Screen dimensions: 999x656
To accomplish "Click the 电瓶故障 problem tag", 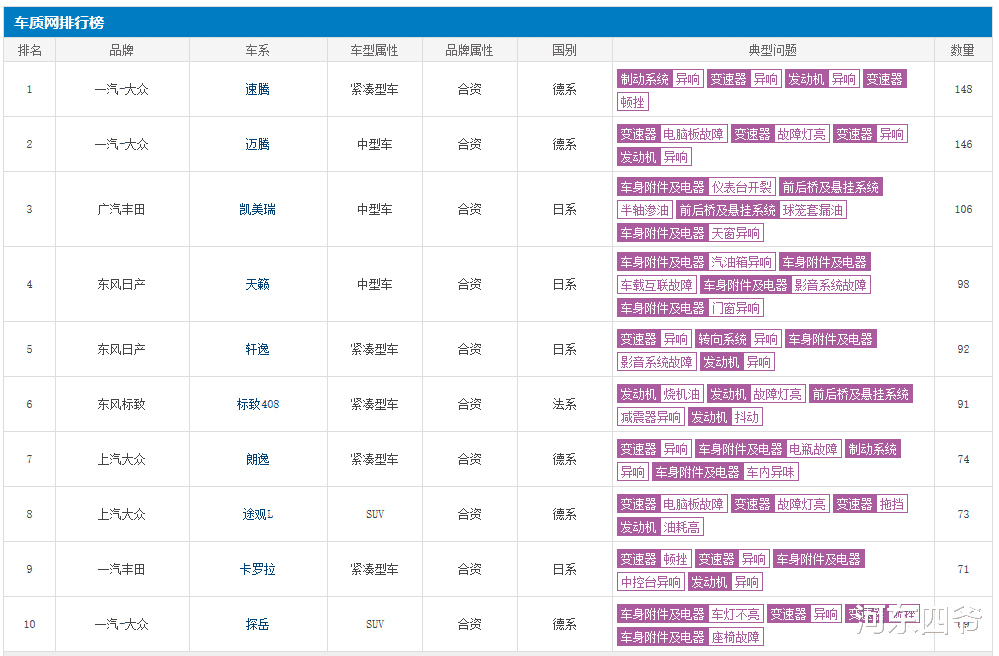I will point(813,449).
